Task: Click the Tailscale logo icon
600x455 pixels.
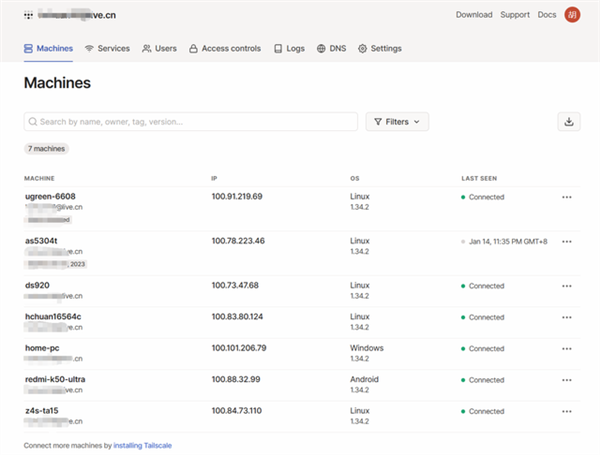Action: [x=29, y=15]
